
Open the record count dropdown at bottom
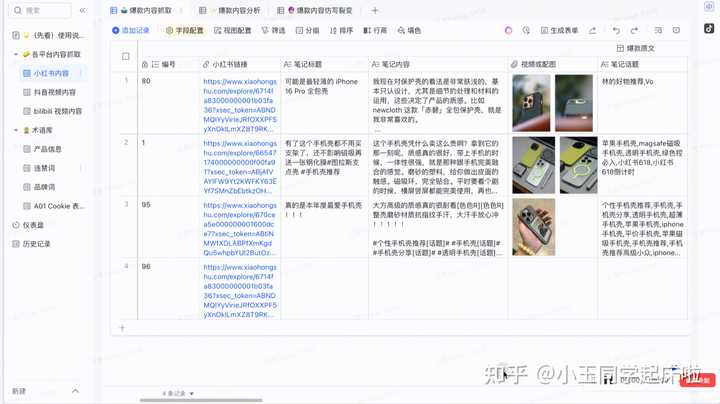pyautogui.click(x=178, y=393)
